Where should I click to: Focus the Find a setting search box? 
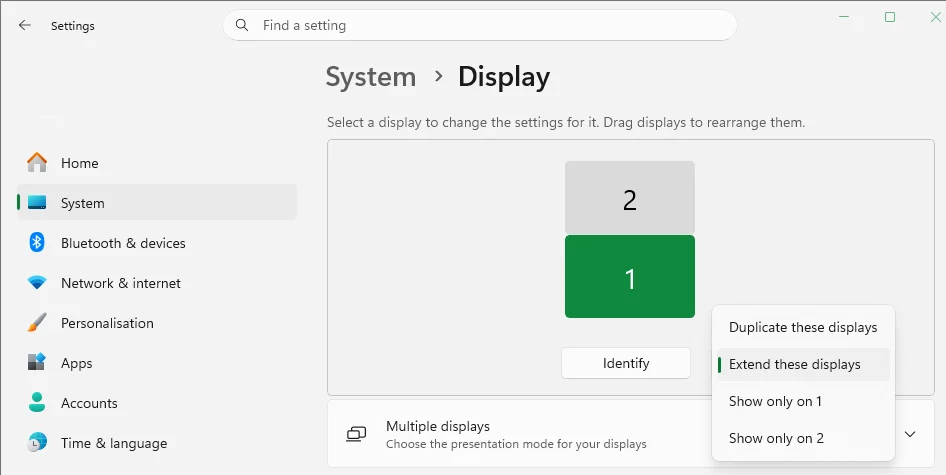point(480,25)
